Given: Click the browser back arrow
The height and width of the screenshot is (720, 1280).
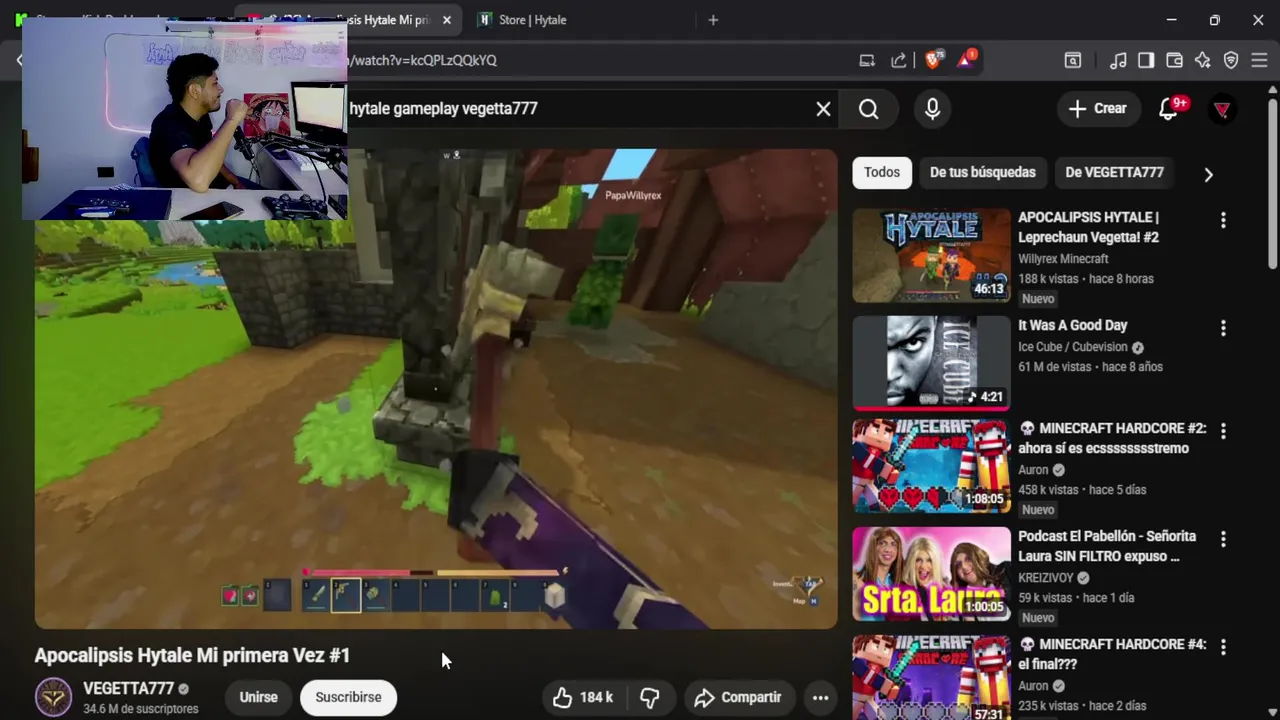Looking at the screenshot, I should (19, 60).
